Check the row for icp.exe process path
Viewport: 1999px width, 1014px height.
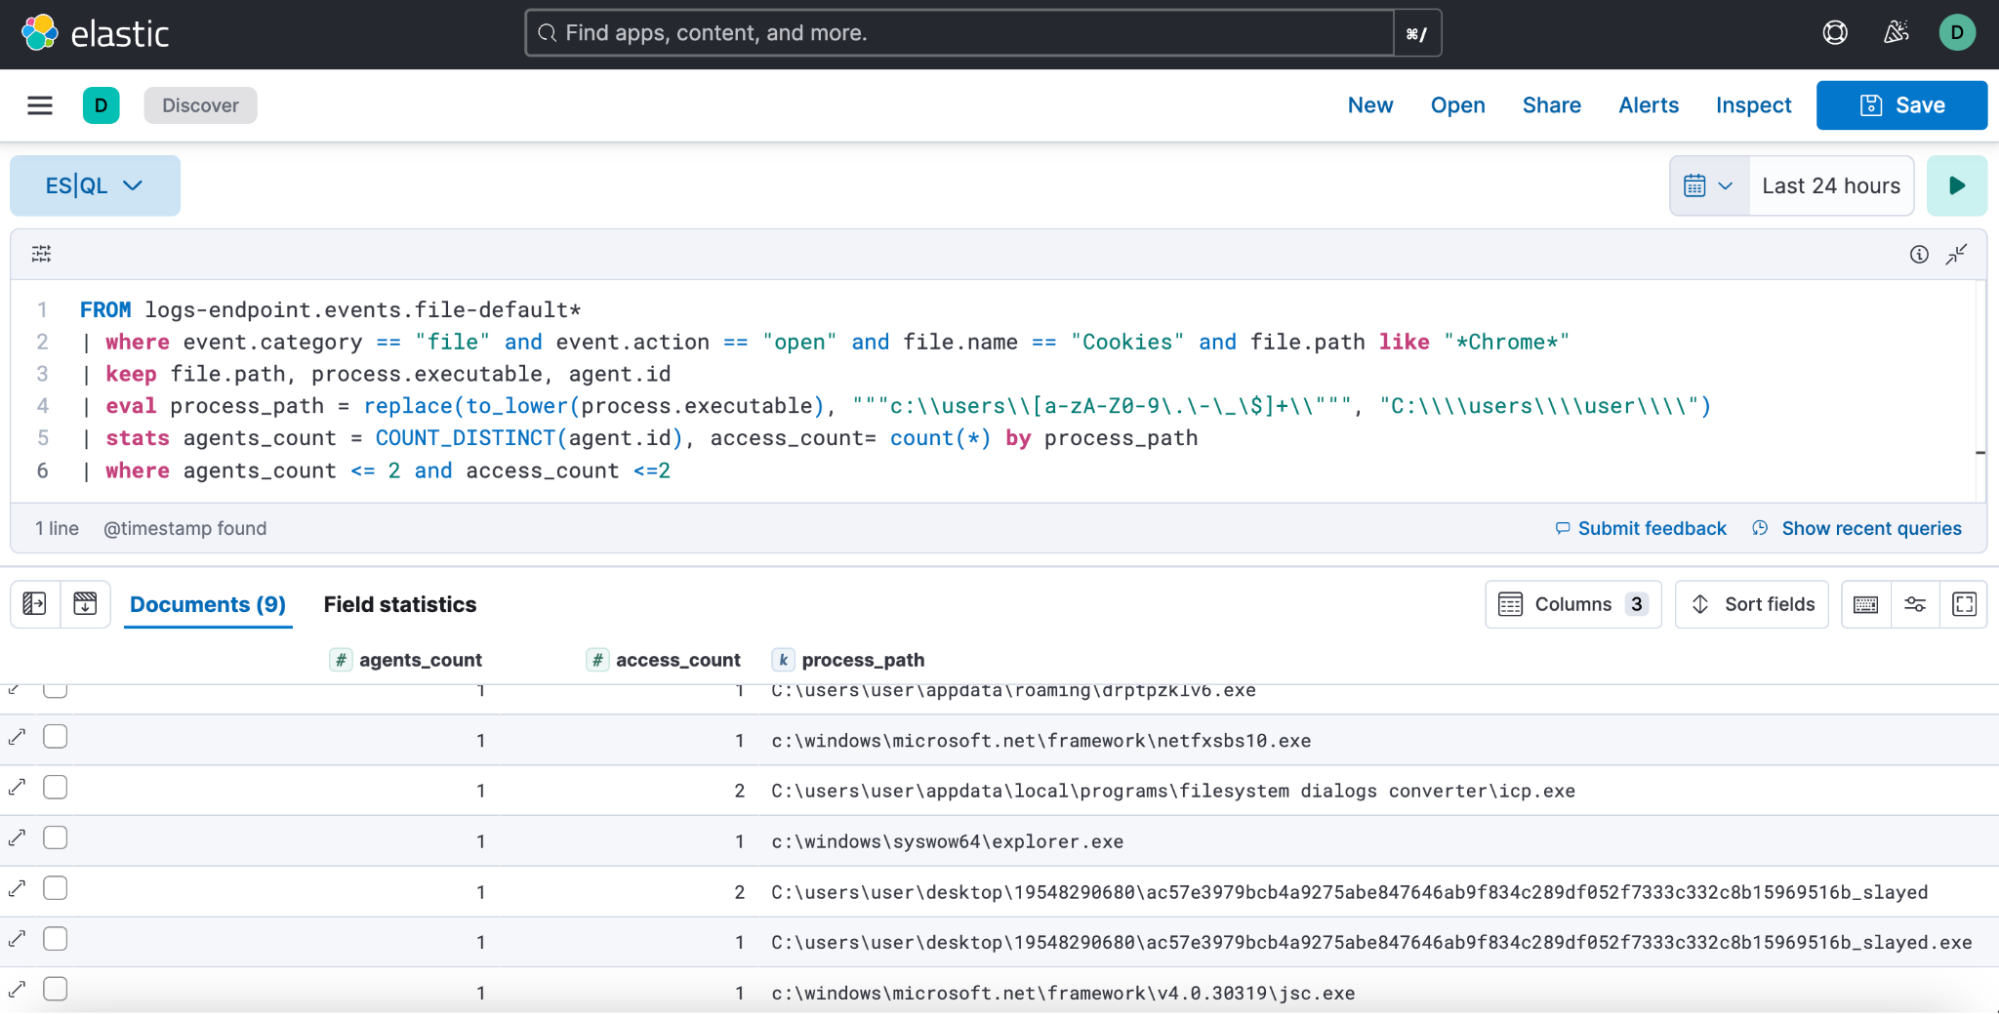[x=56, y=788]
